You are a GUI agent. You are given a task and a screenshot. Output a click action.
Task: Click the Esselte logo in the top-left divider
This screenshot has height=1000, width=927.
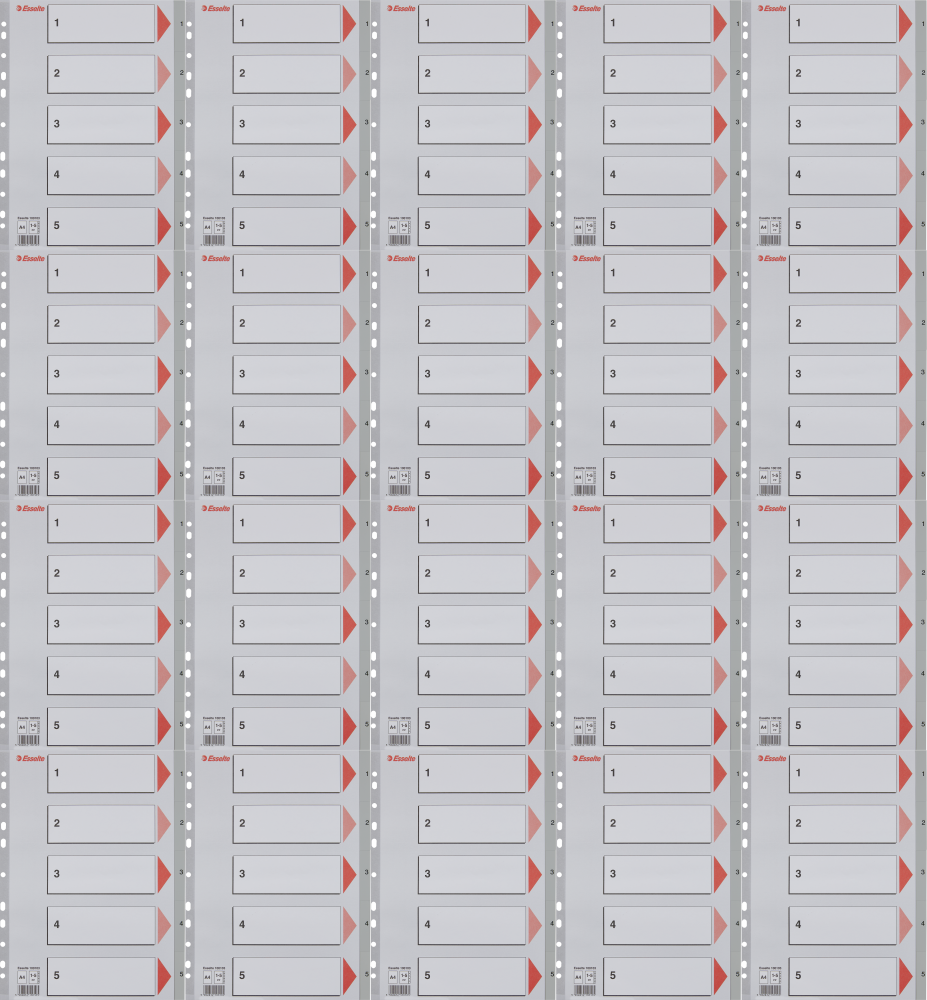28,8
